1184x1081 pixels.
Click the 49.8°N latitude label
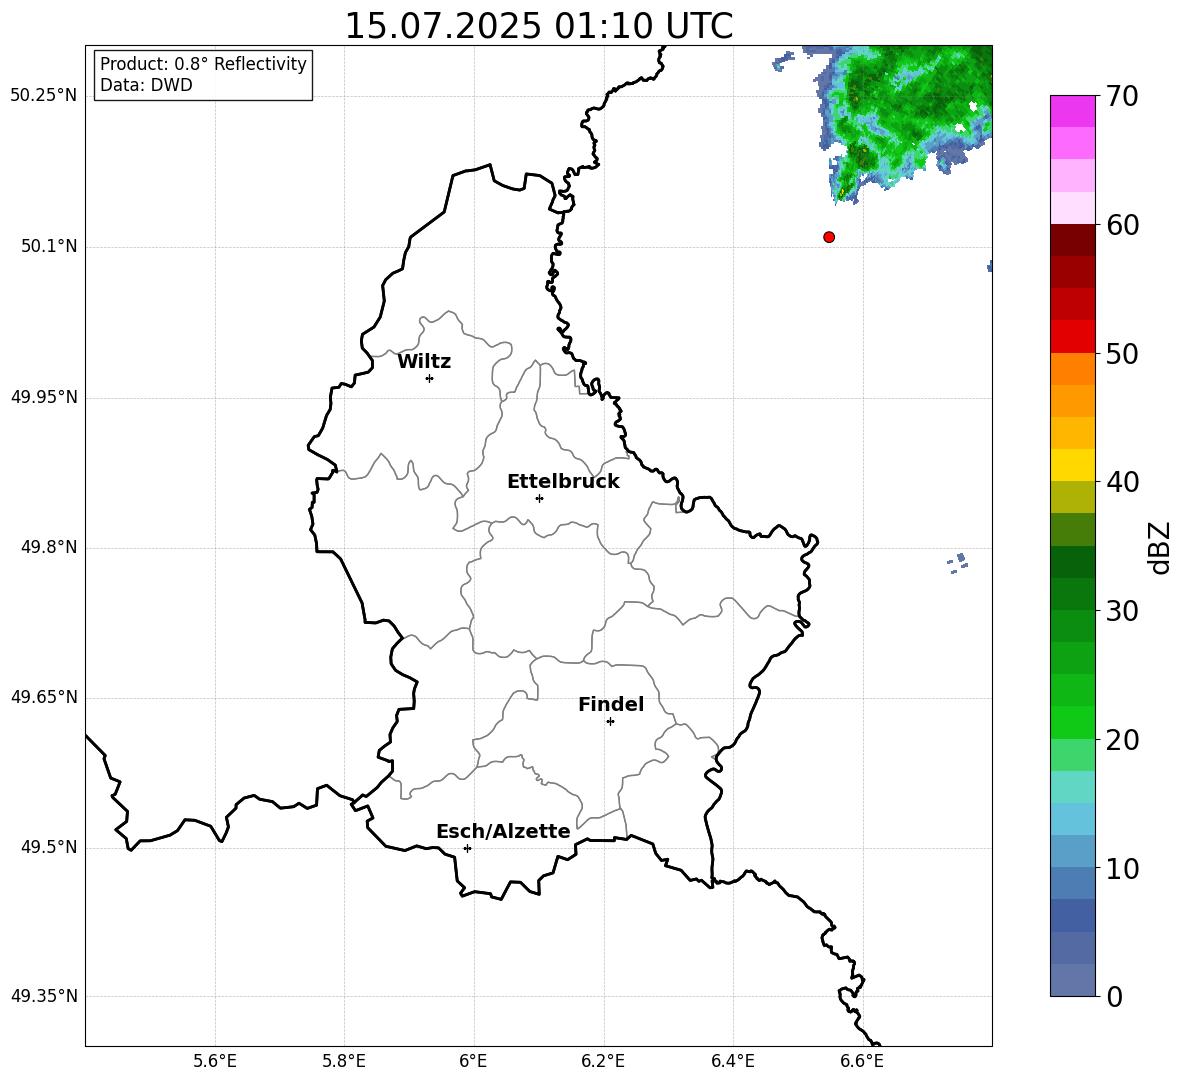point(50,547)
